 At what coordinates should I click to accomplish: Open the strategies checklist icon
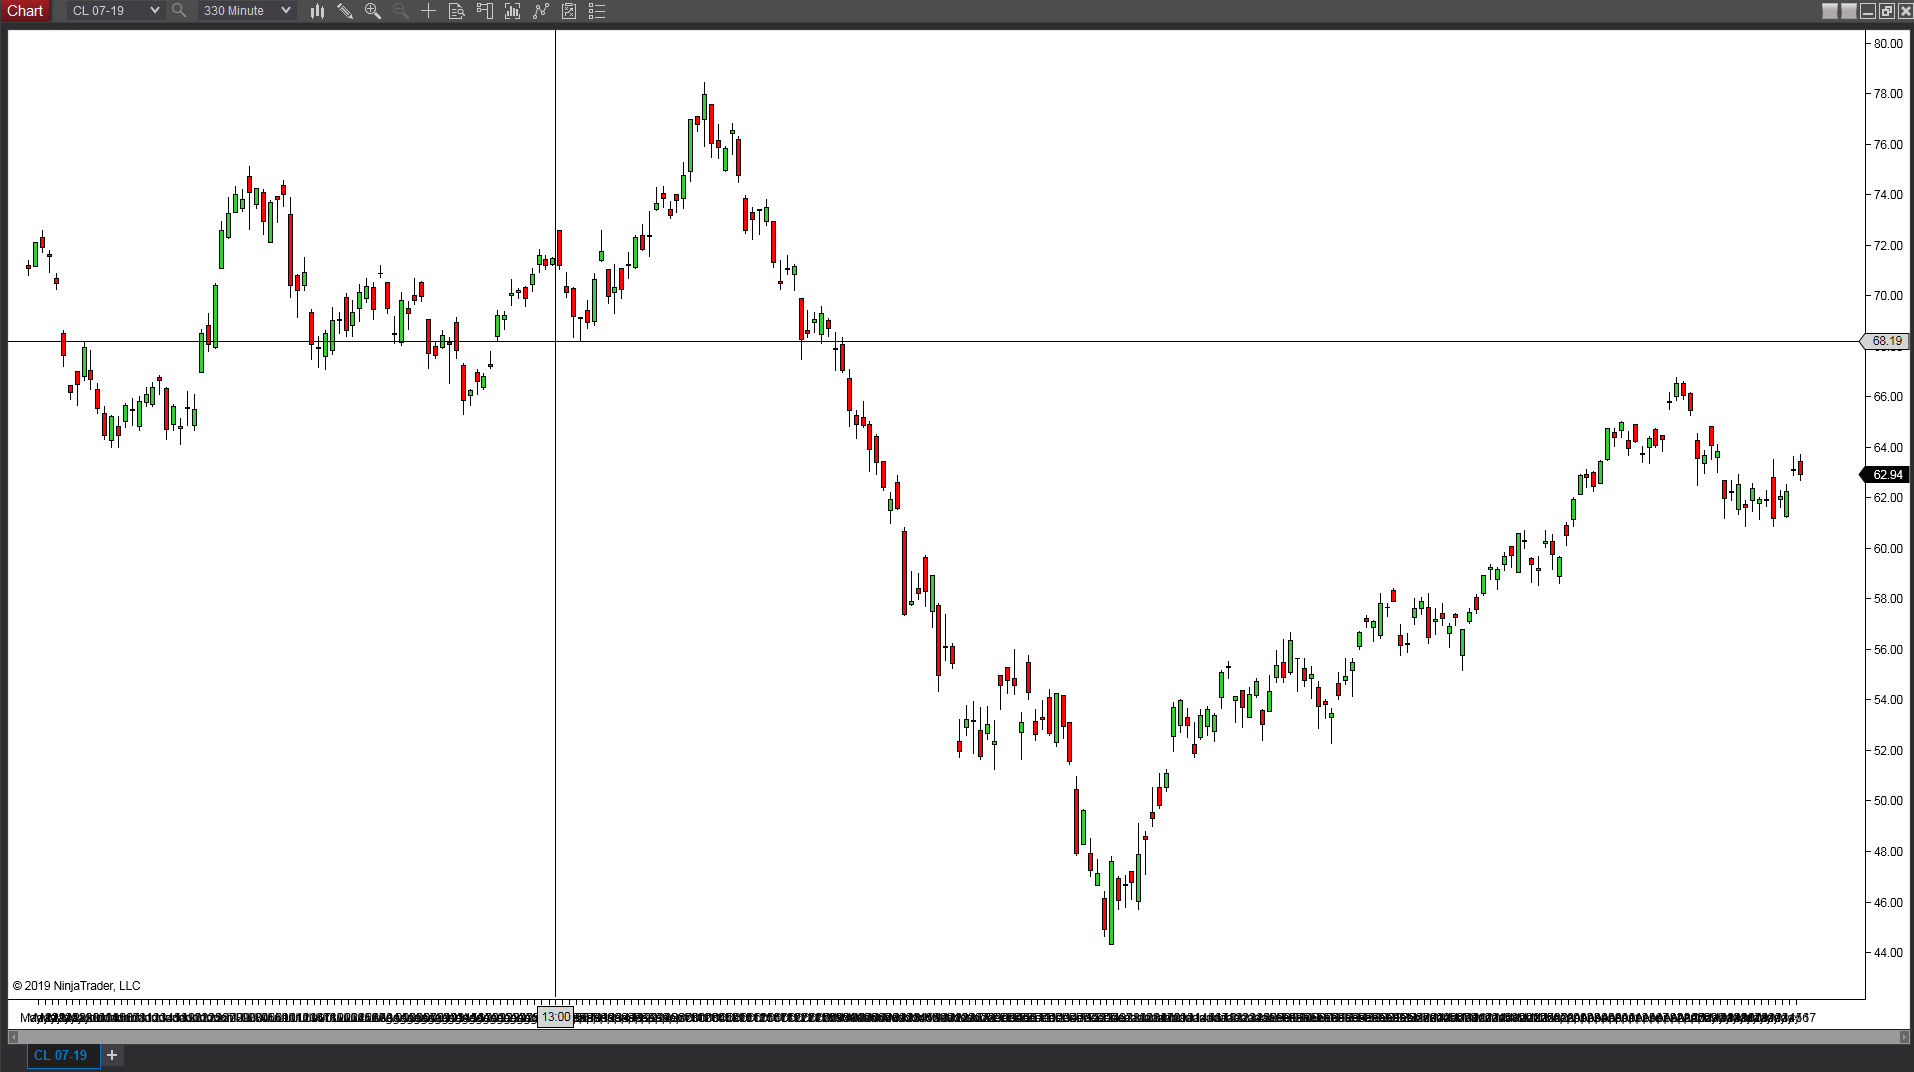[x=569, y=11]
